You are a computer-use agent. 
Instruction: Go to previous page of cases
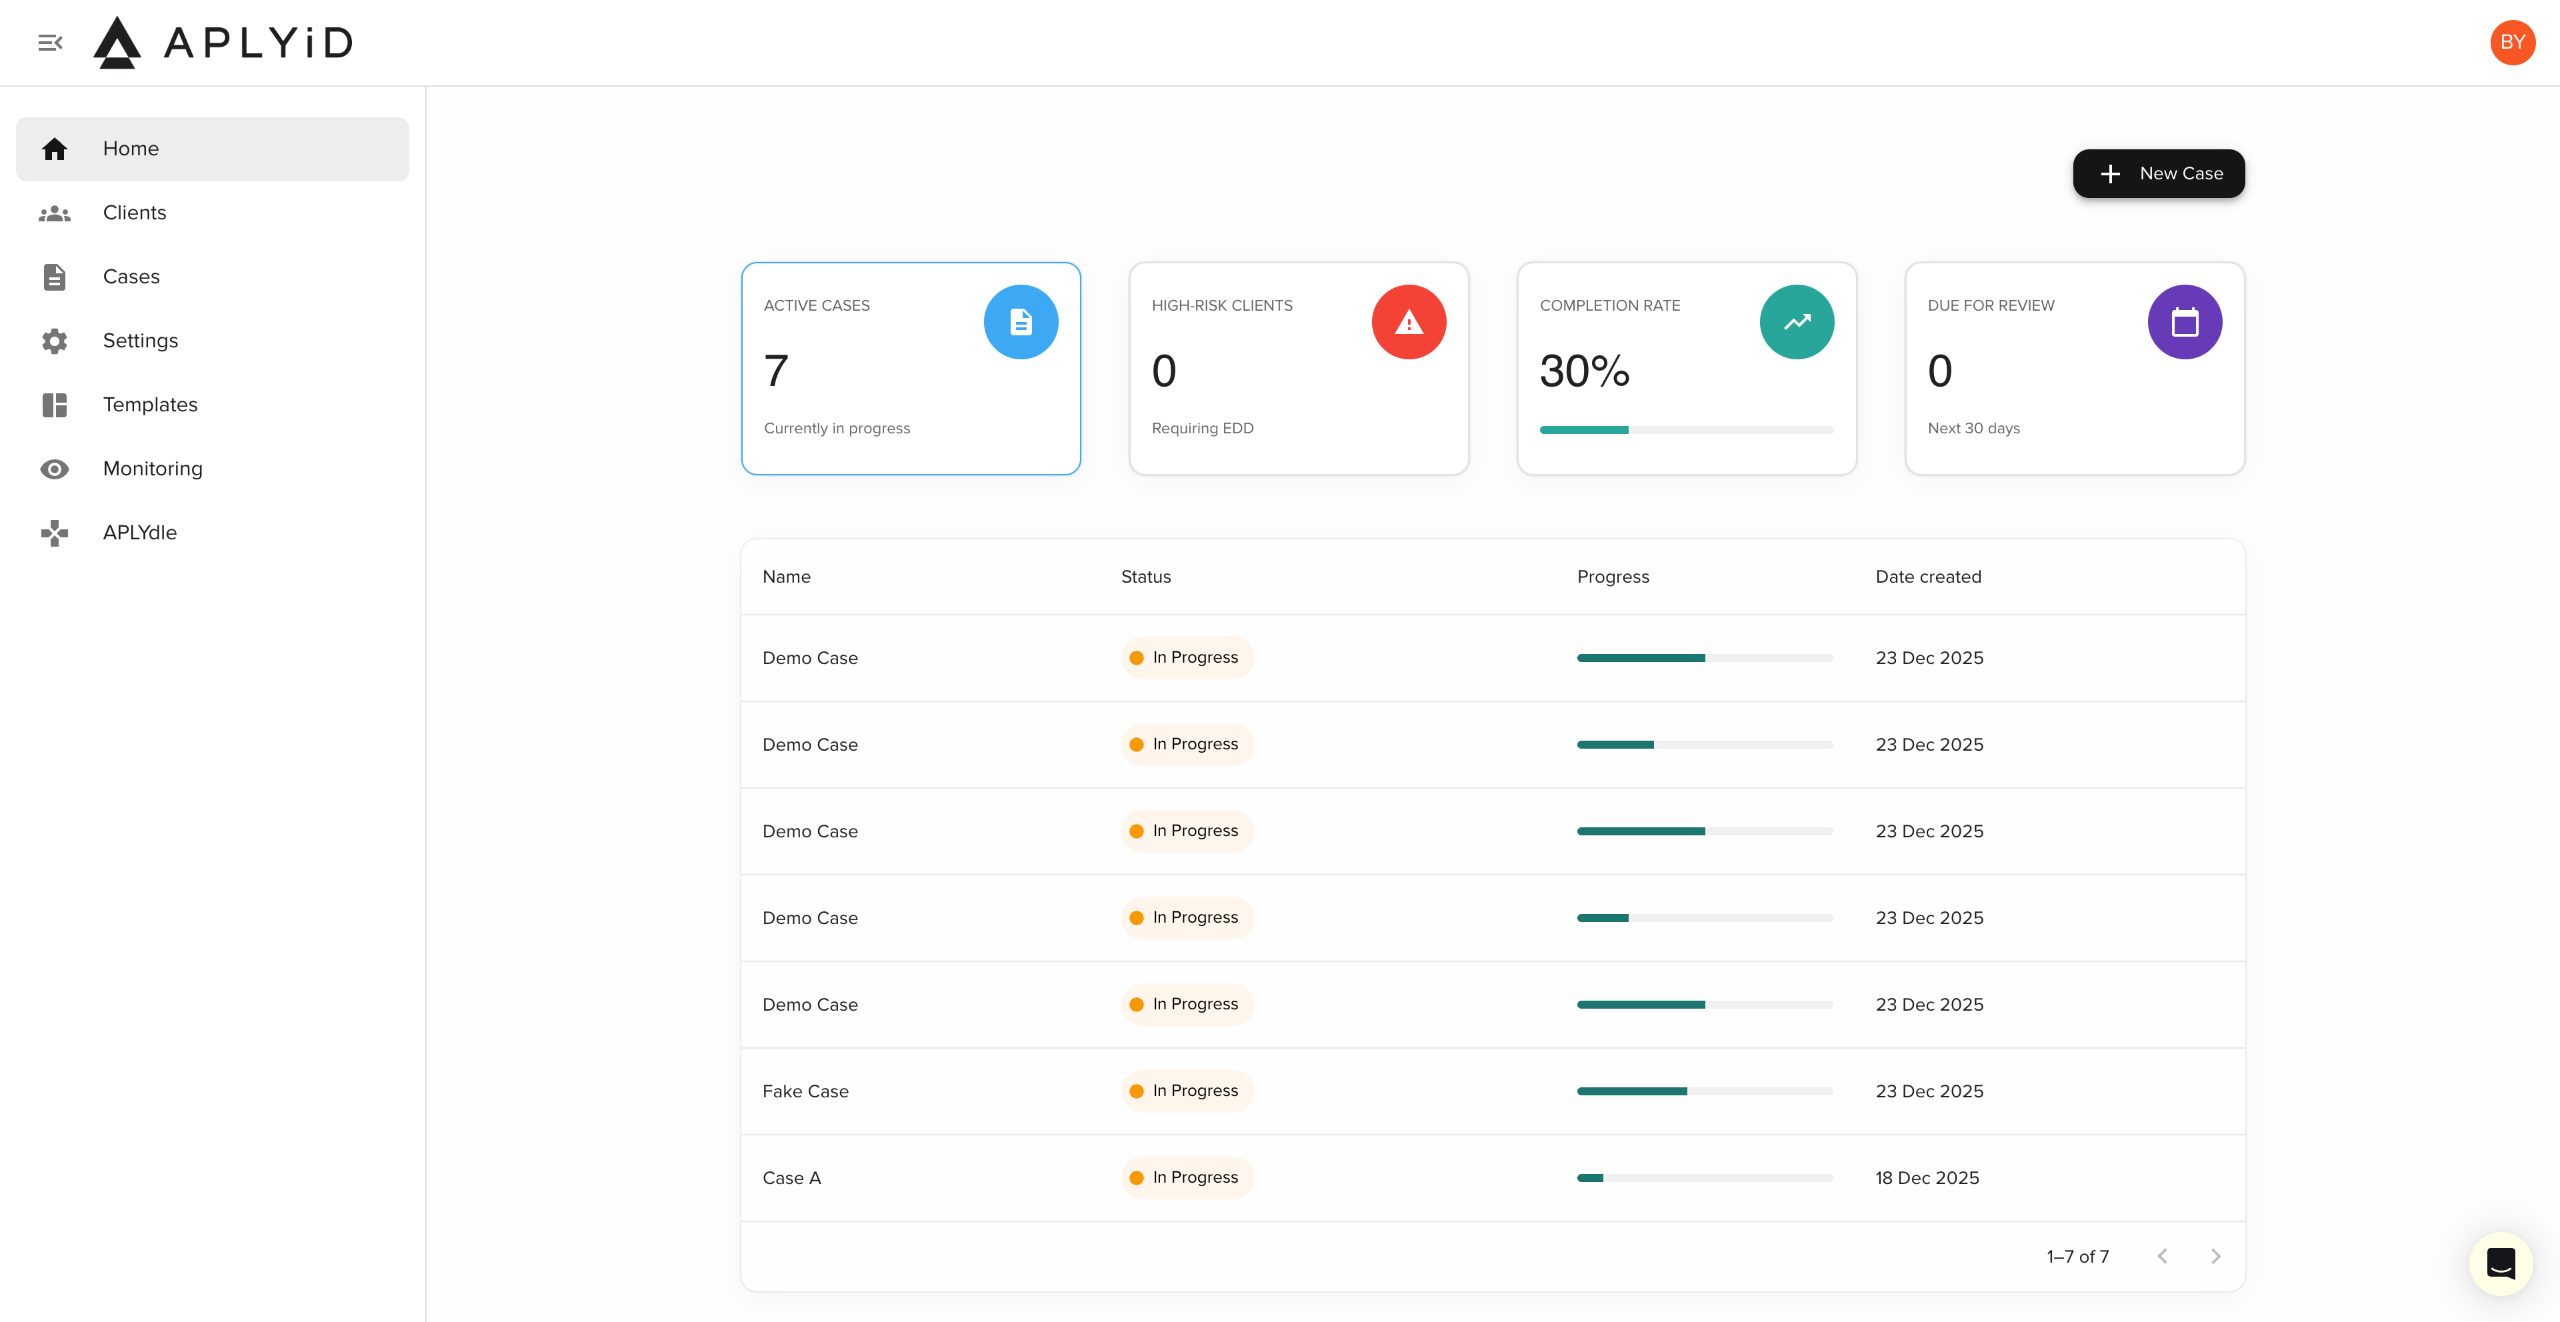pyautogui.click(x=2162, y=1256)
